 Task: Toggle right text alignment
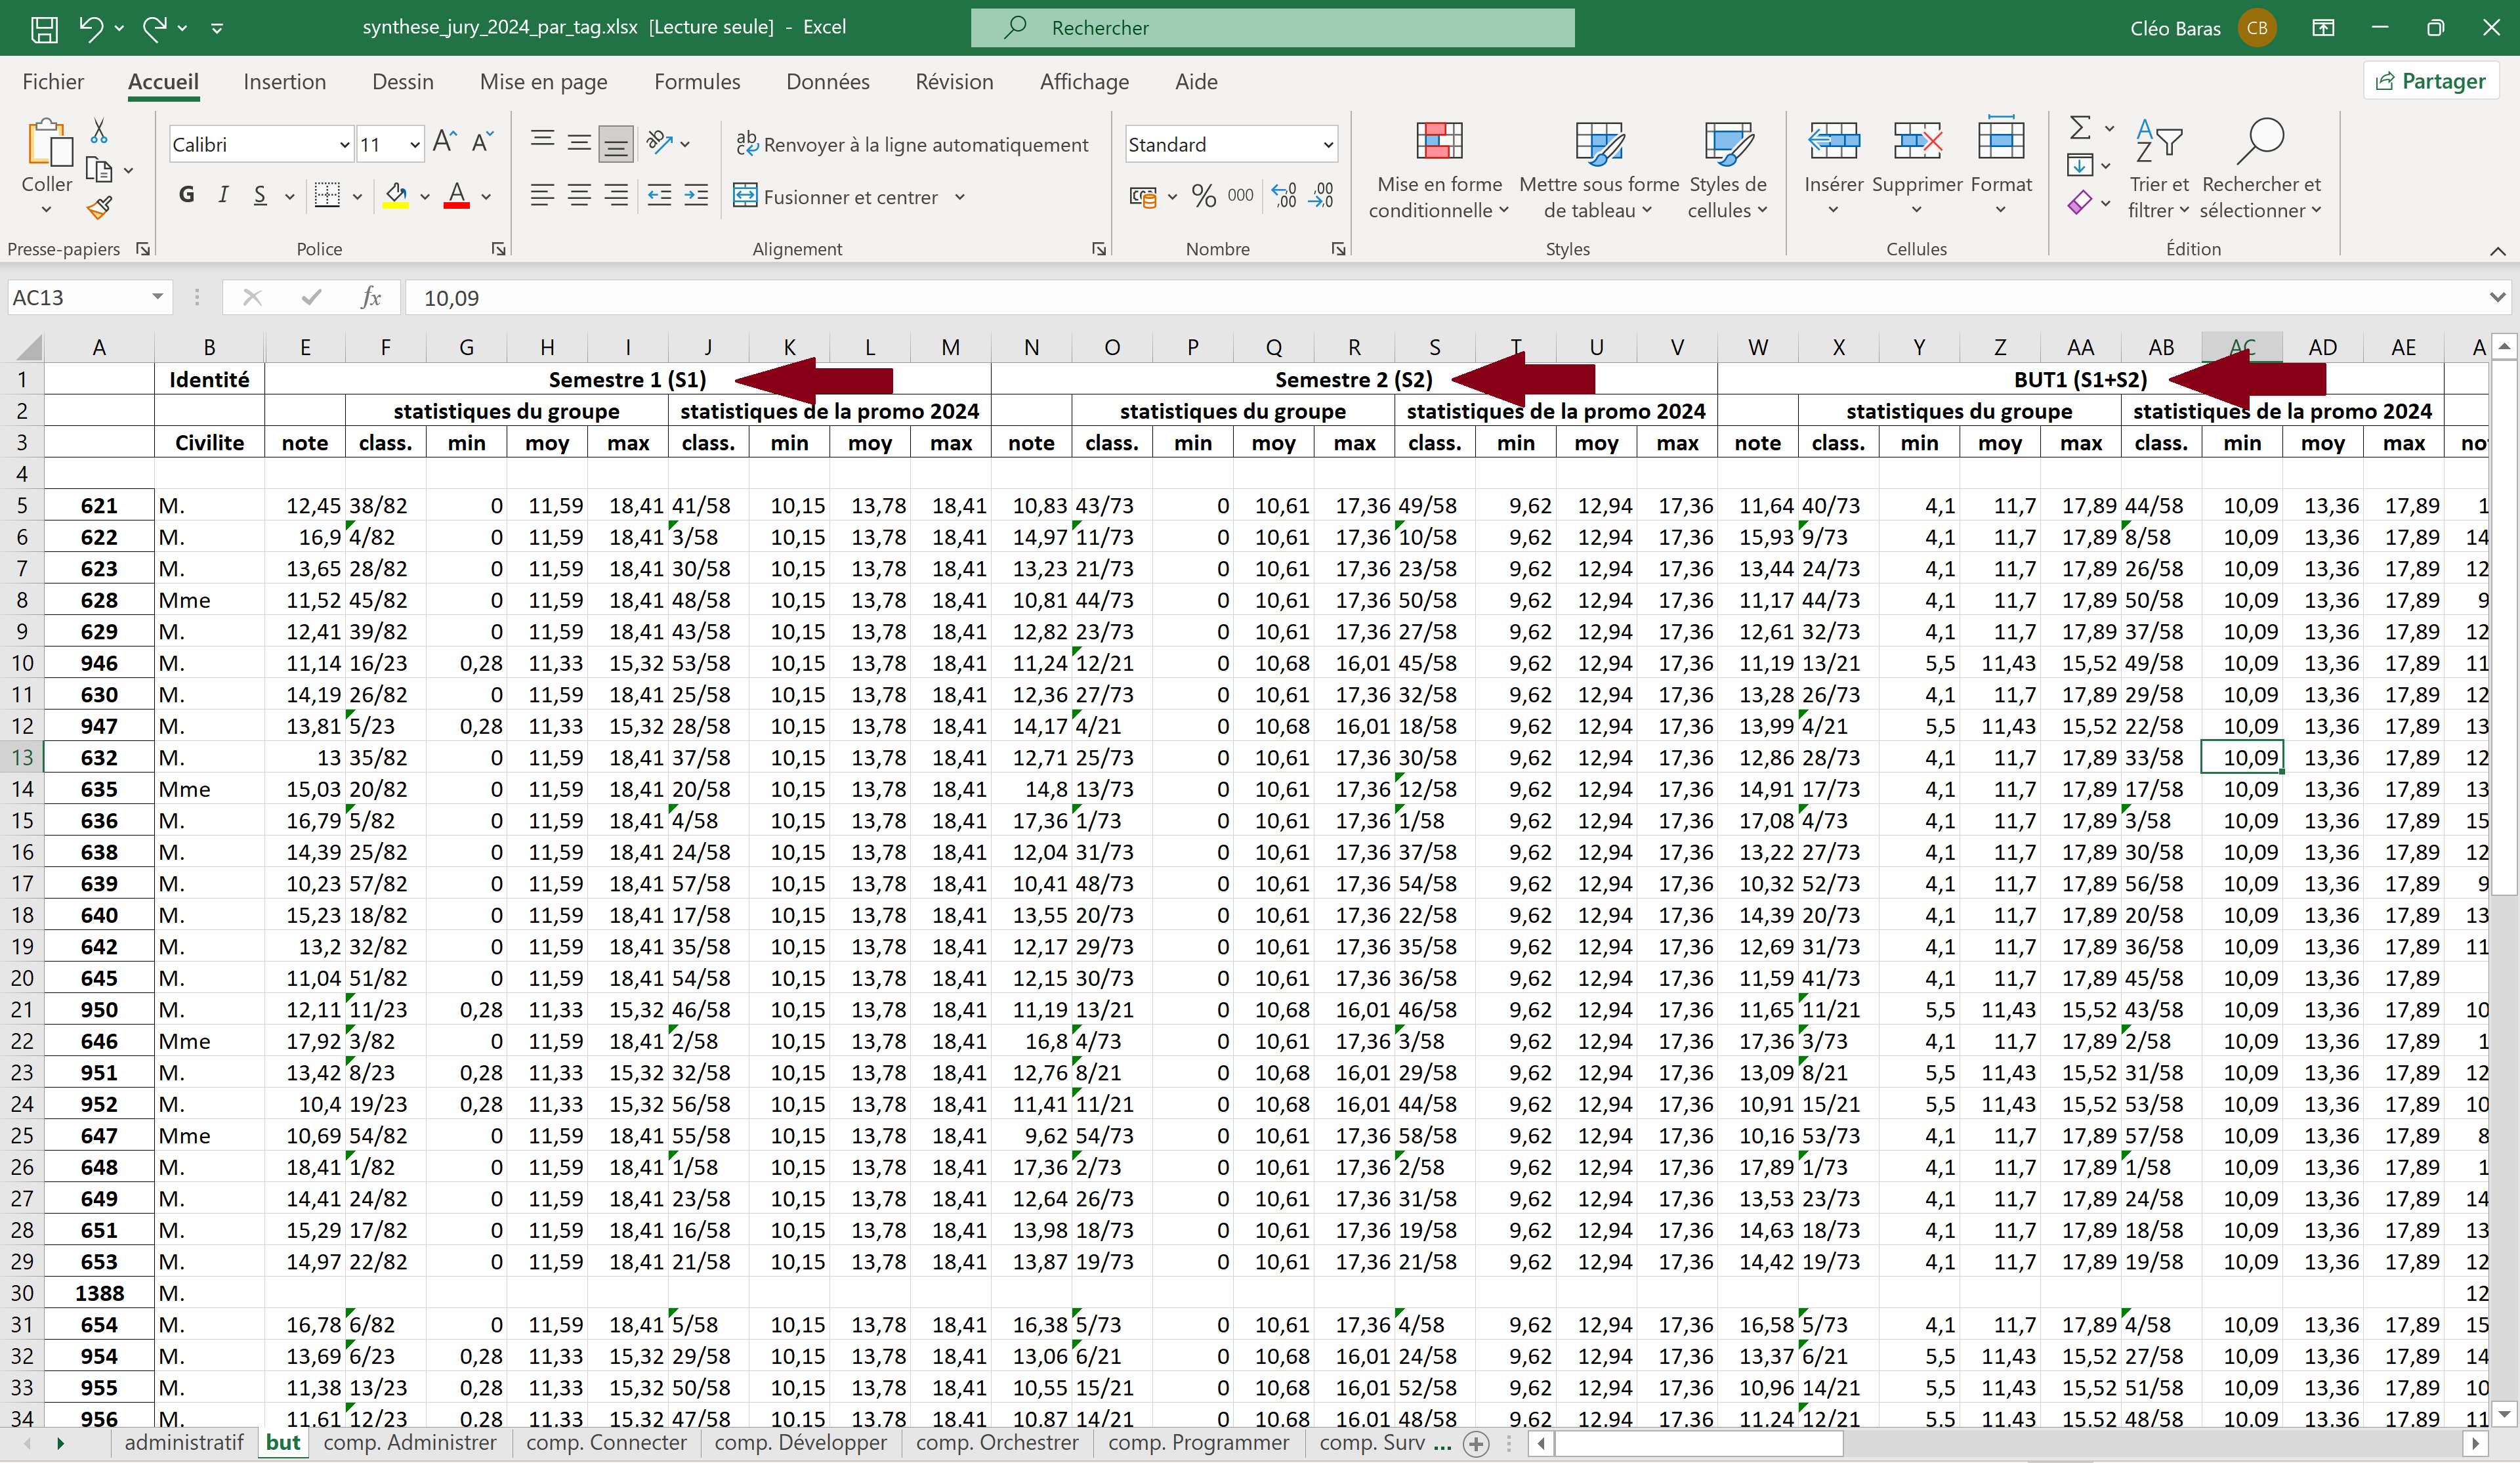coord(616,195)
